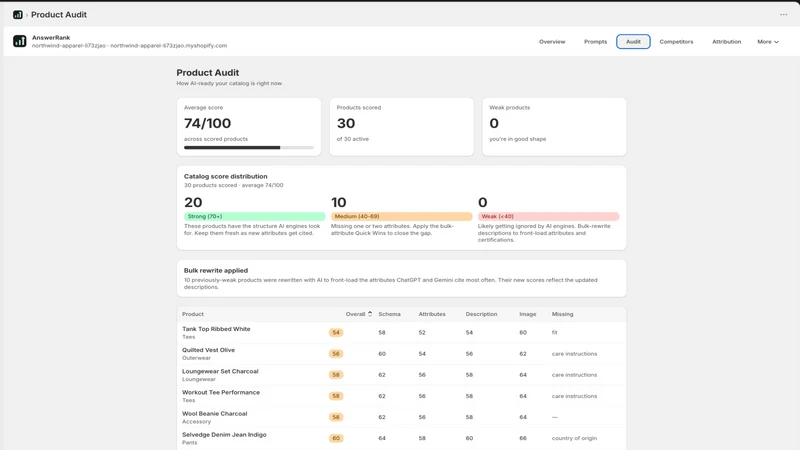Click the orange Medium (40-69) bar
Screen dimensions: 800x450
(x=402, y=216)
